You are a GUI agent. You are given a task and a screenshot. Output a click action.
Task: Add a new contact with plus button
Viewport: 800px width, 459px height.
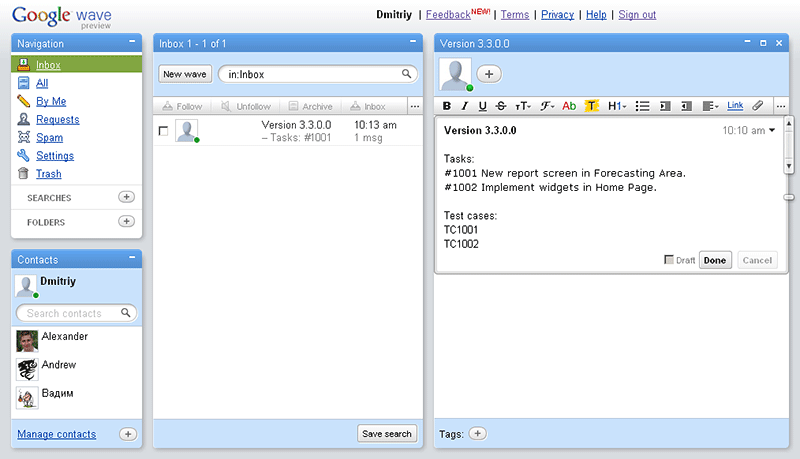pos(128,434)
